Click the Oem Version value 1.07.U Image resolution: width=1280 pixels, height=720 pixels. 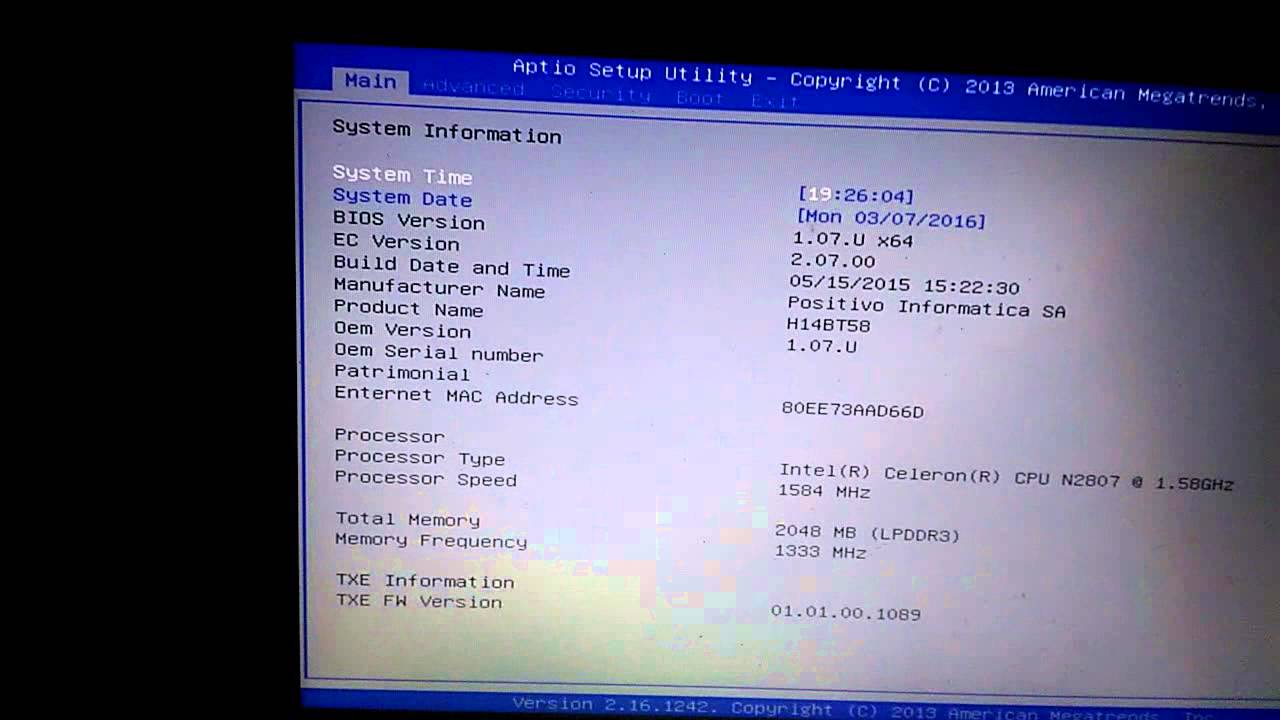[821, 346]
